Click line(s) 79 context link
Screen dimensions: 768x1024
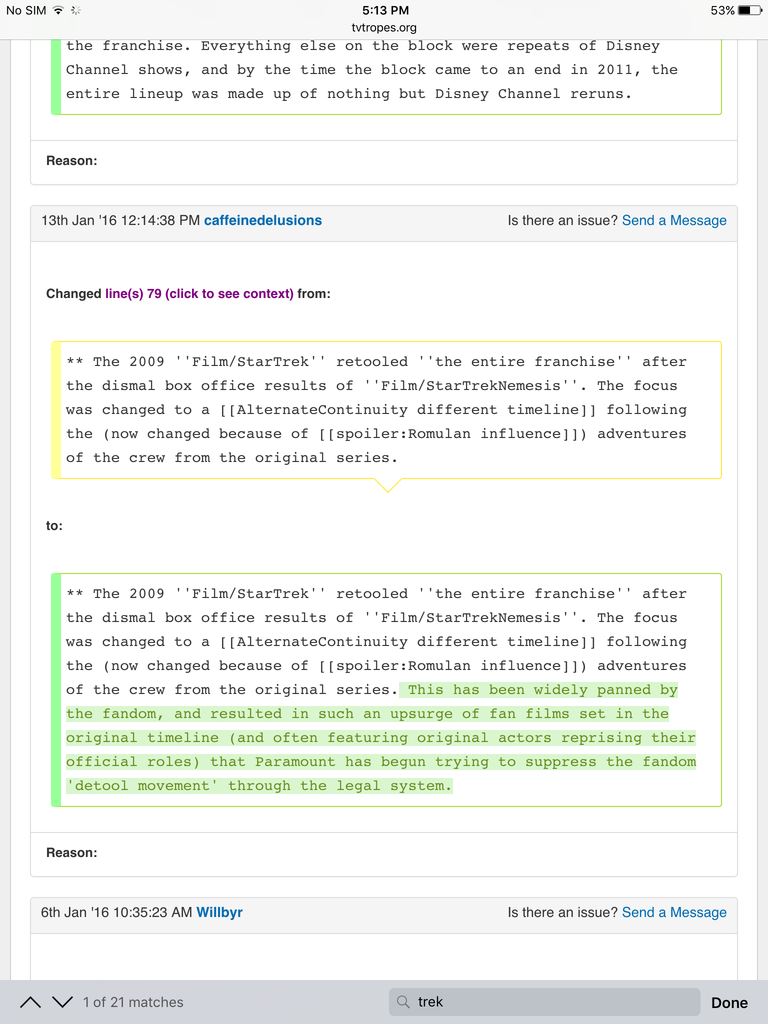(x=199, y=294)
